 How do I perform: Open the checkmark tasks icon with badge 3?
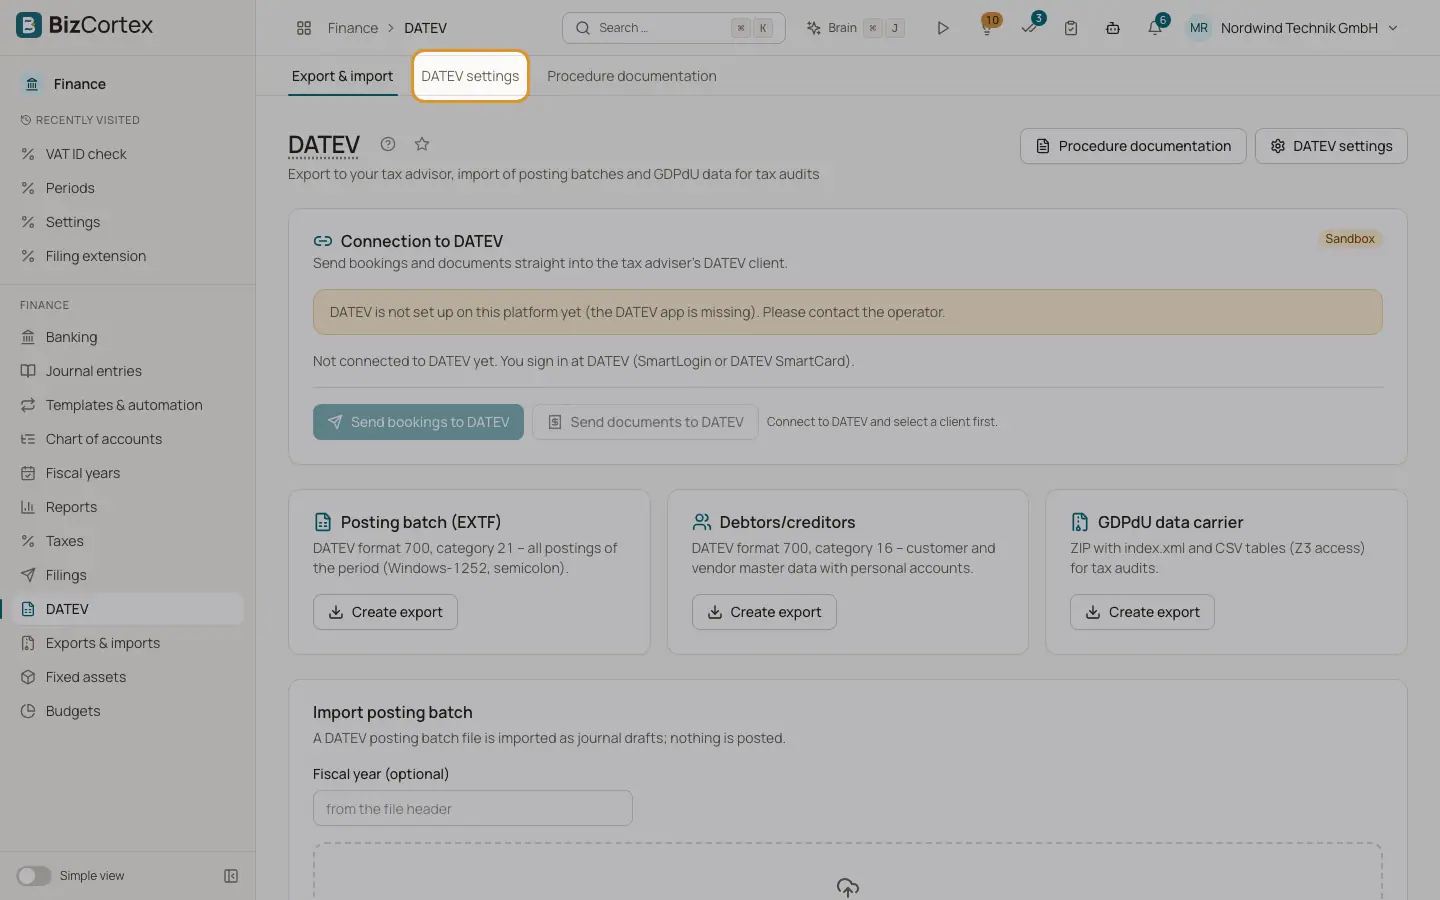coord(1029,27)
